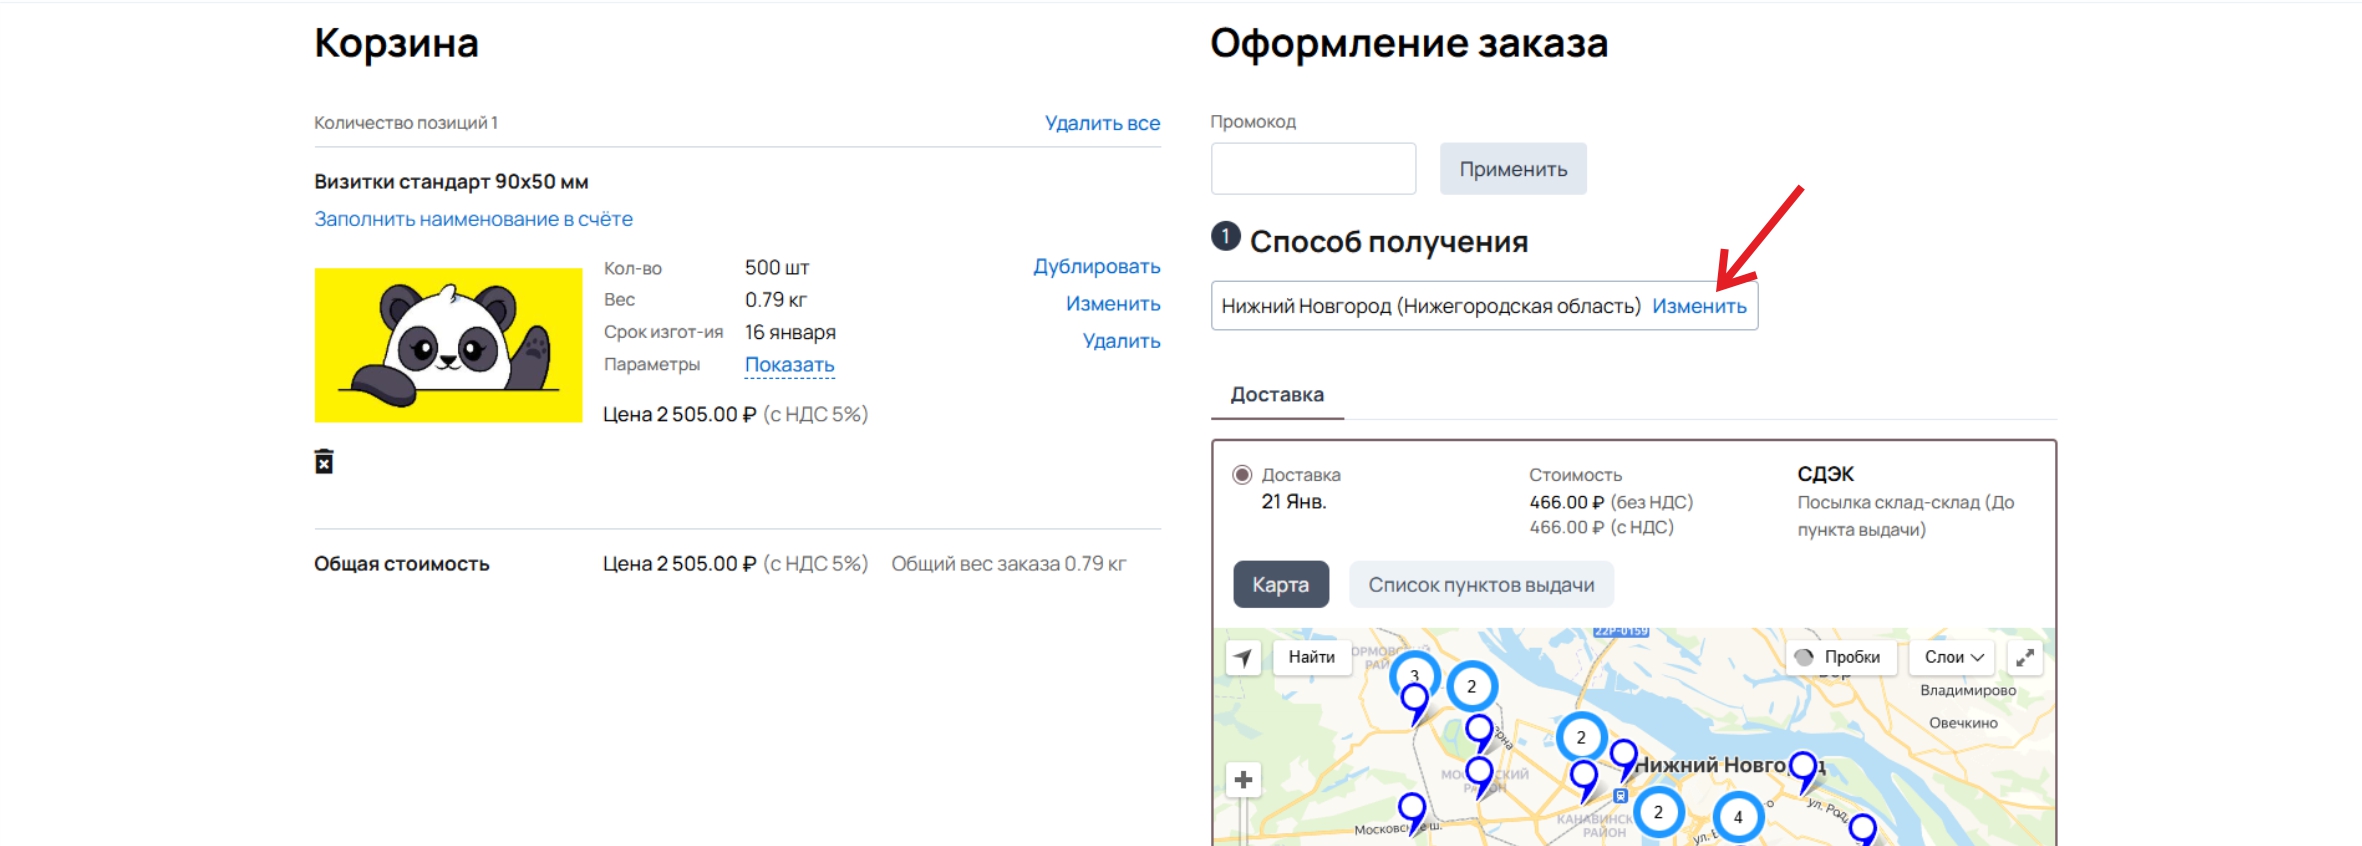Zoom in the map with the plus button
2362x846 pixels.
tap(1243, 780)
